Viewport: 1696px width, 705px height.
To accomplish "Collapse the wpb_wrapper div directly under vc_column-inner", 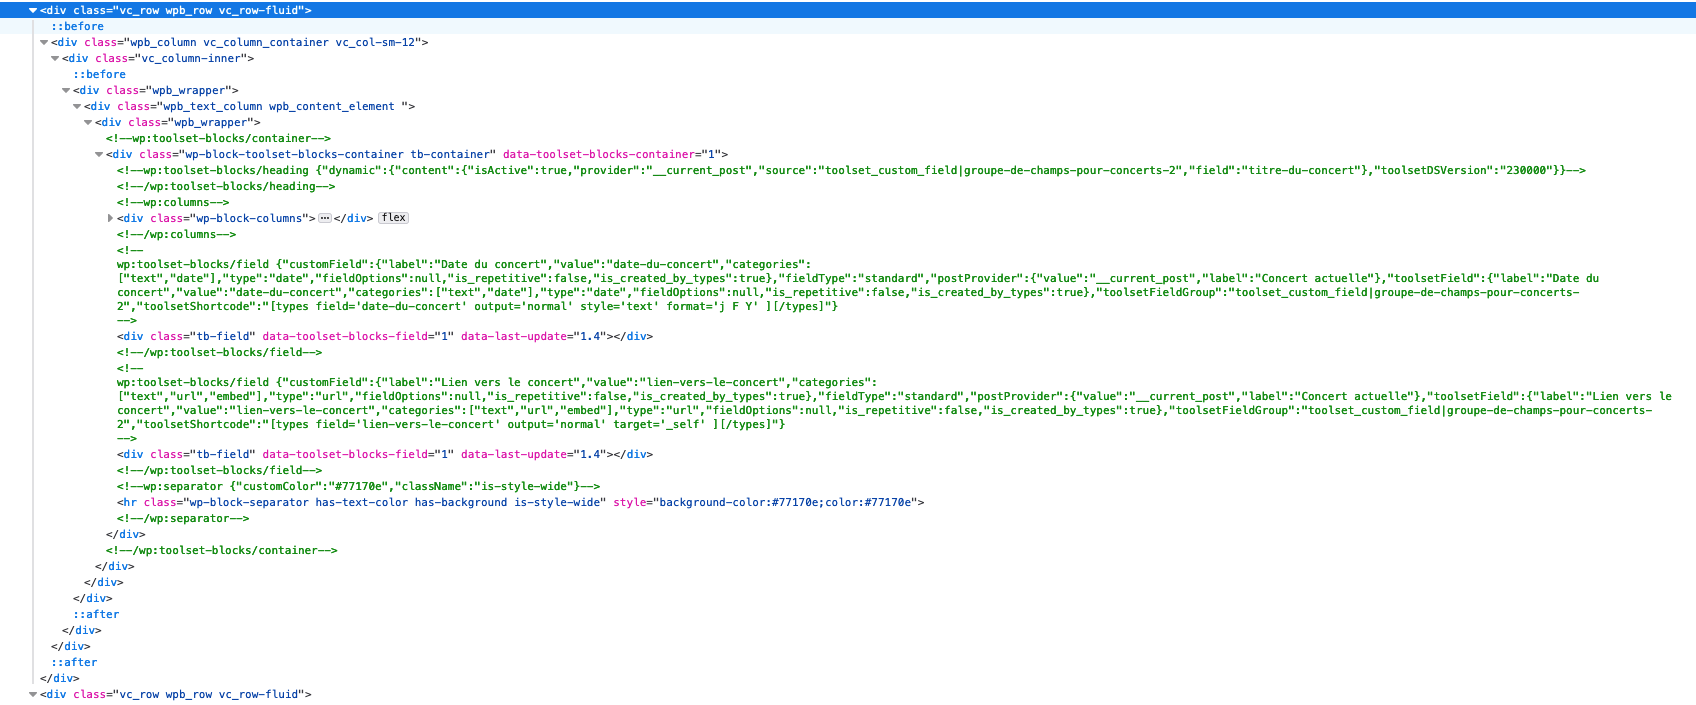I will 66,90.
